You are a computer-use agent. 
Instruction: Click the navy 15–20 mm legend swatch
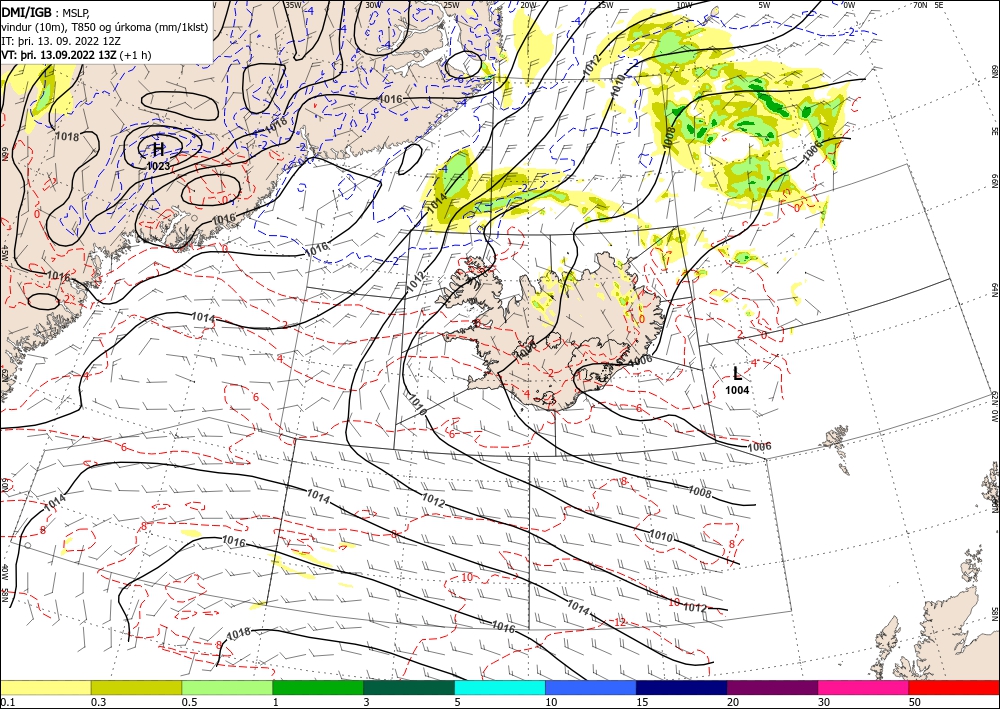pos(682,687)
